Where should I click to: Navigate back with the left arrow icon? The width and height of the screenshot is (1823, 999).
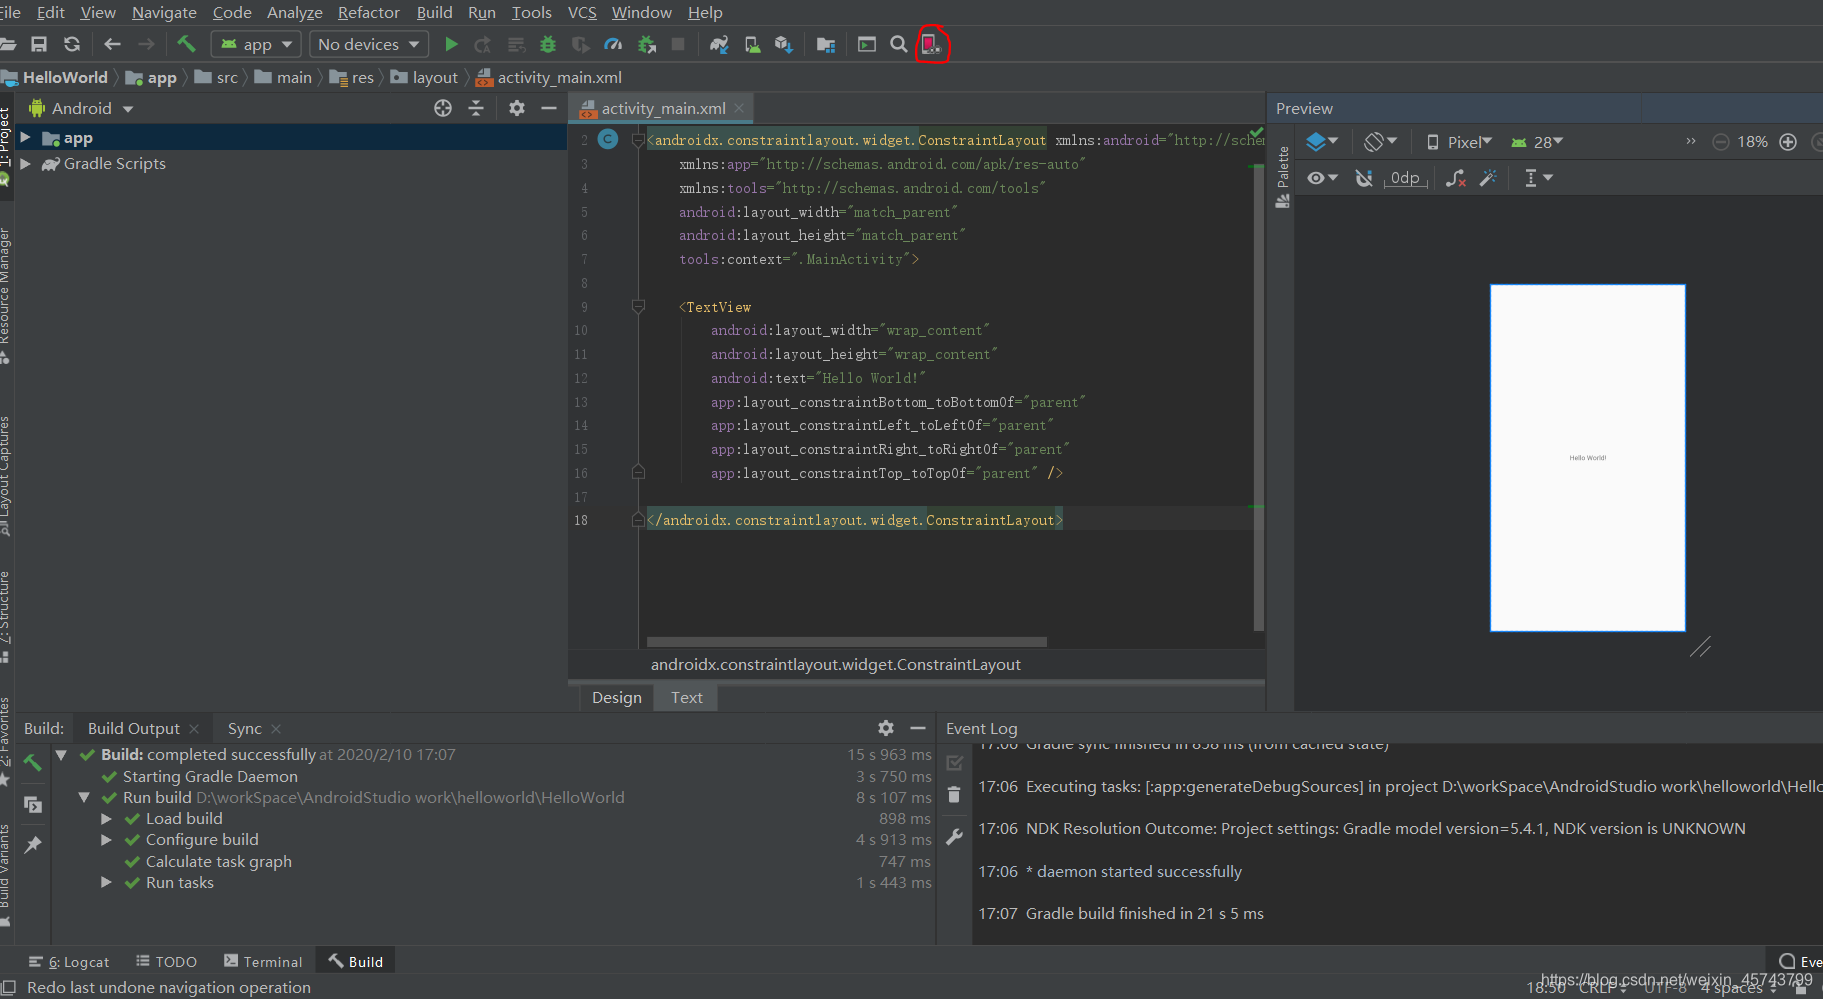[x=112, y=44]
